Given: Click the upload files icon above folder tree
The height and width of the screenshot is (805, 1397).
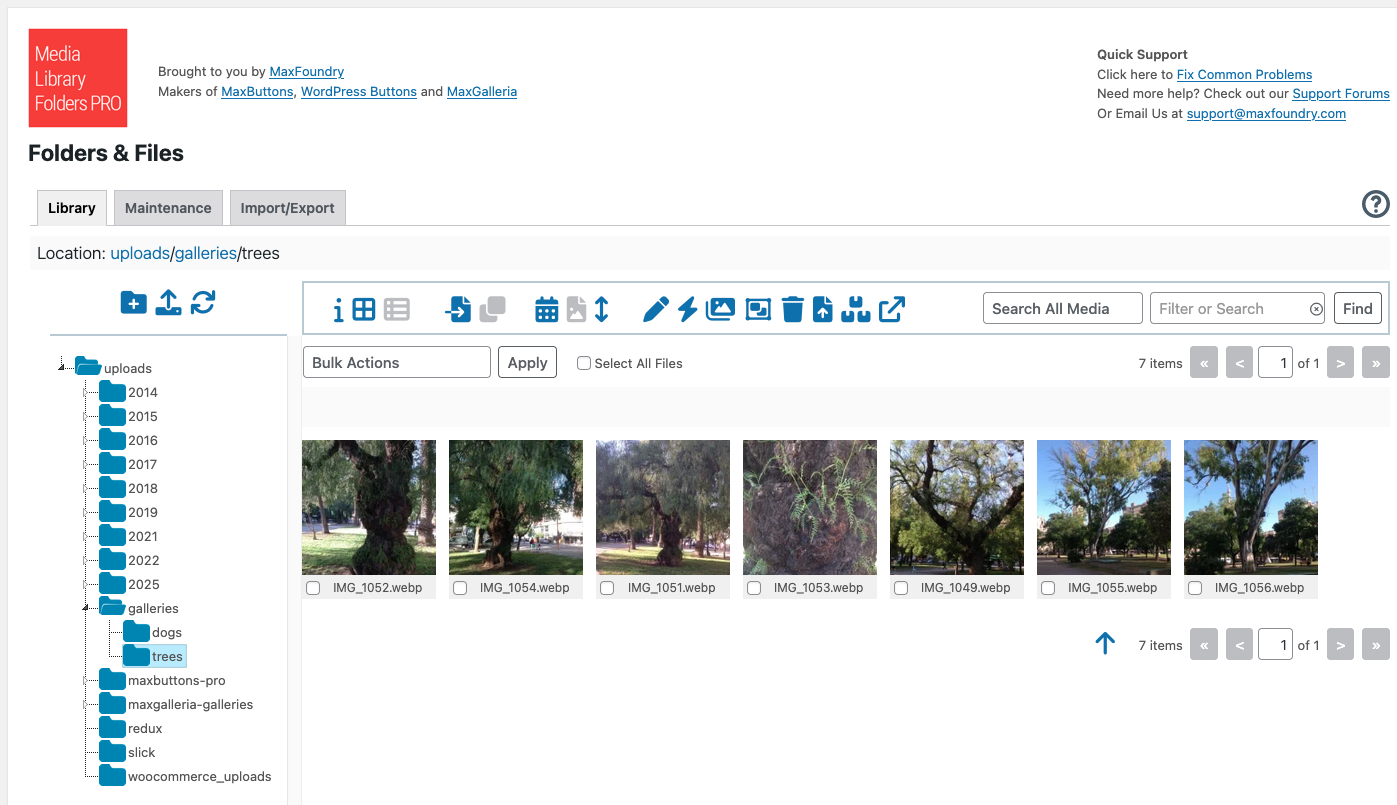Looking at the screenshot, I should point(169,303).
